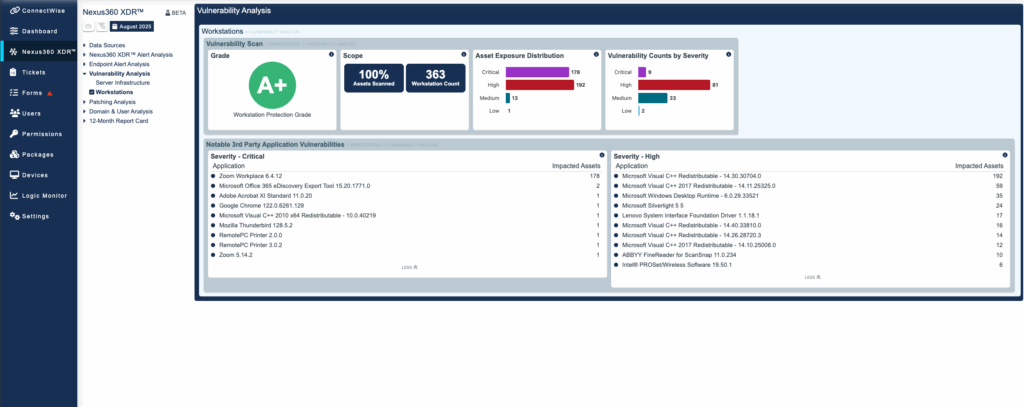1024x407 pixels.
Task: Click the Severity - Critical panel info icon
Action: pos(601,155)
